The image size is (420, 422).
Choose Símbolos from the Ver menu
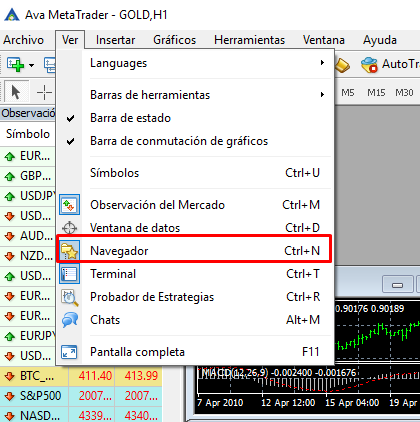[x=194, y=173]
